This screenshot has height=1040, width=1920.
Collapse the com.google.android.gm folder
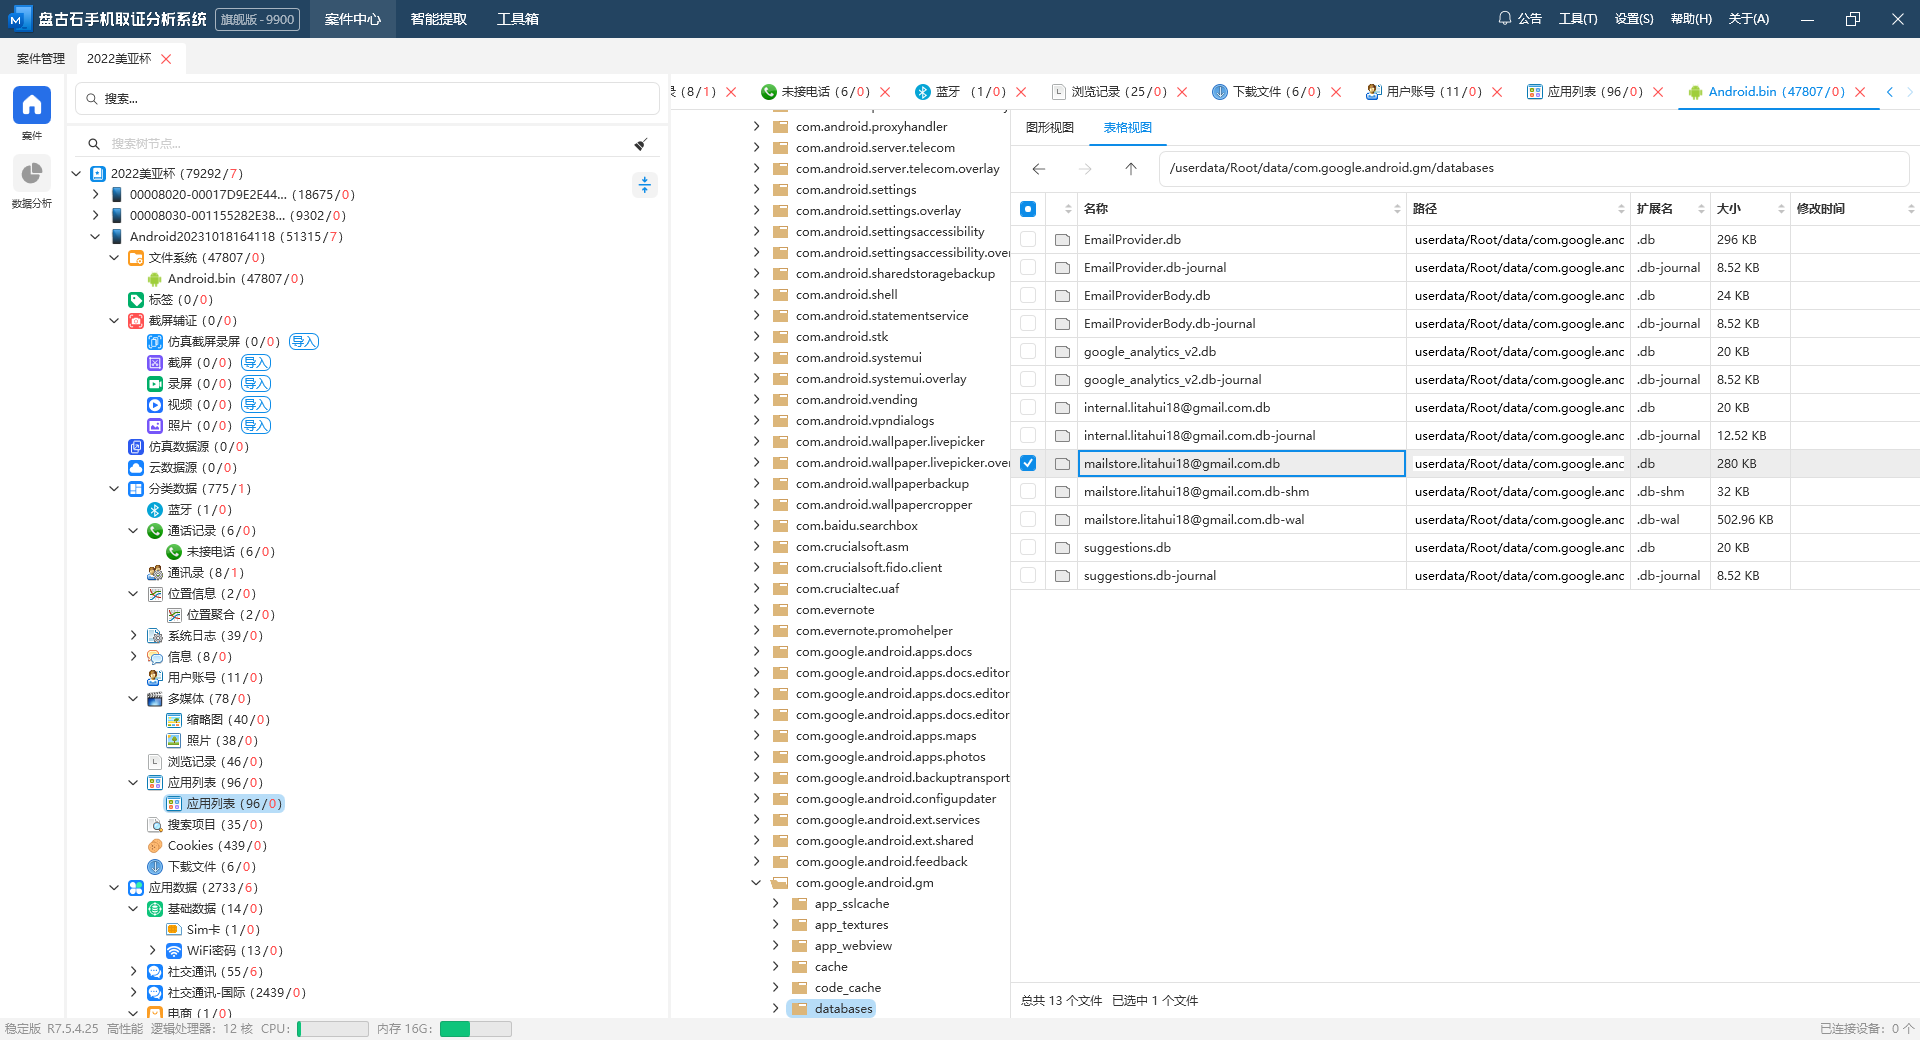(756, 883)
